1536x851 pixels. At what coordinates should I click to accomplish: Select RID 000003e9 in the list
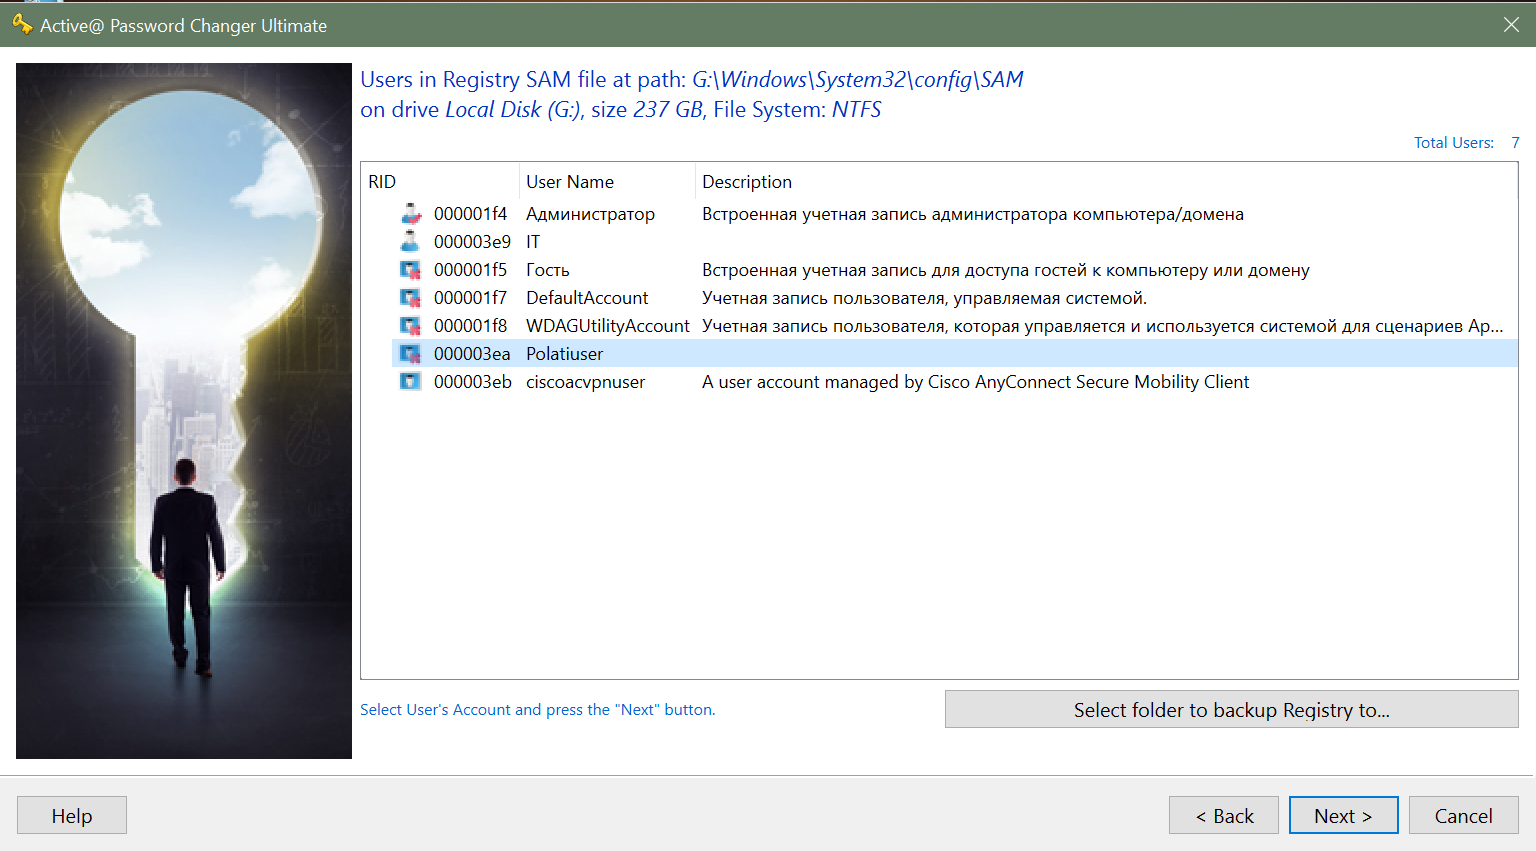click(472, 242)
